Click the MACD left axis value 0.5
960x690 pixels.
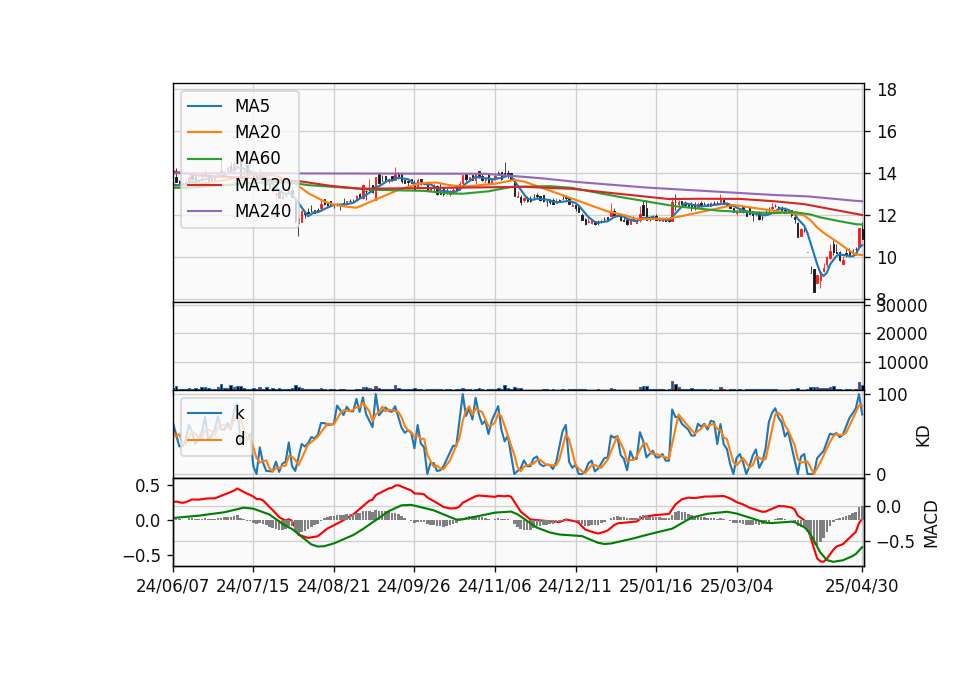pyautogui.click(x=147, y=486)
